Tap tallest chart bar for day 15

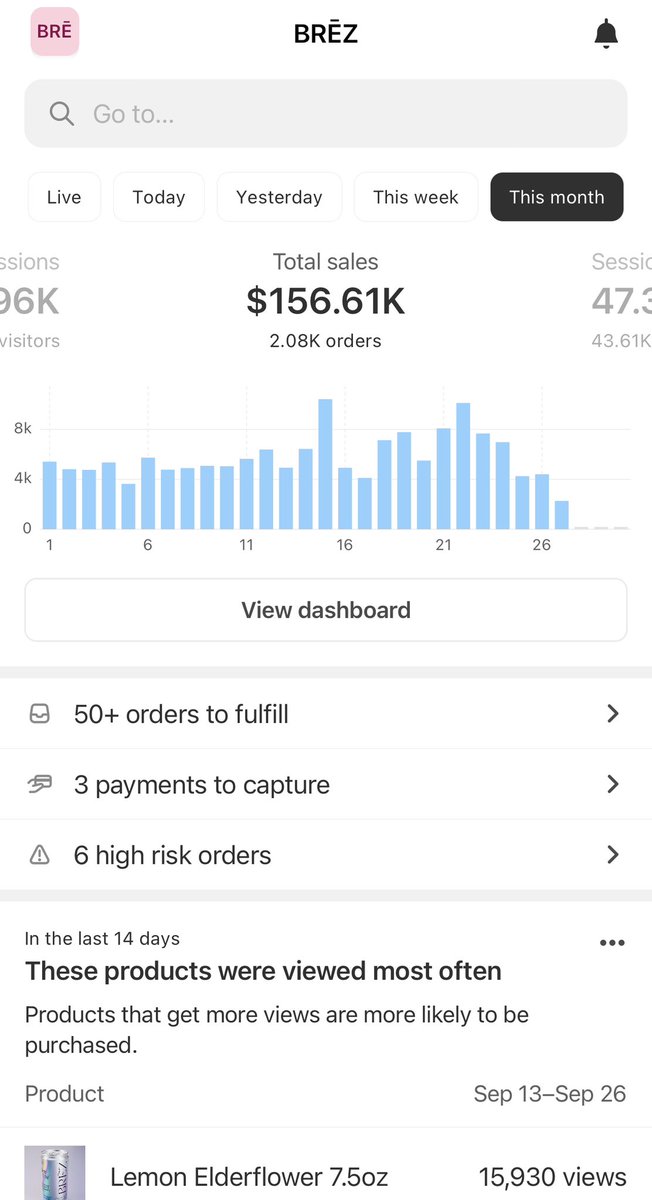point(325,464)
